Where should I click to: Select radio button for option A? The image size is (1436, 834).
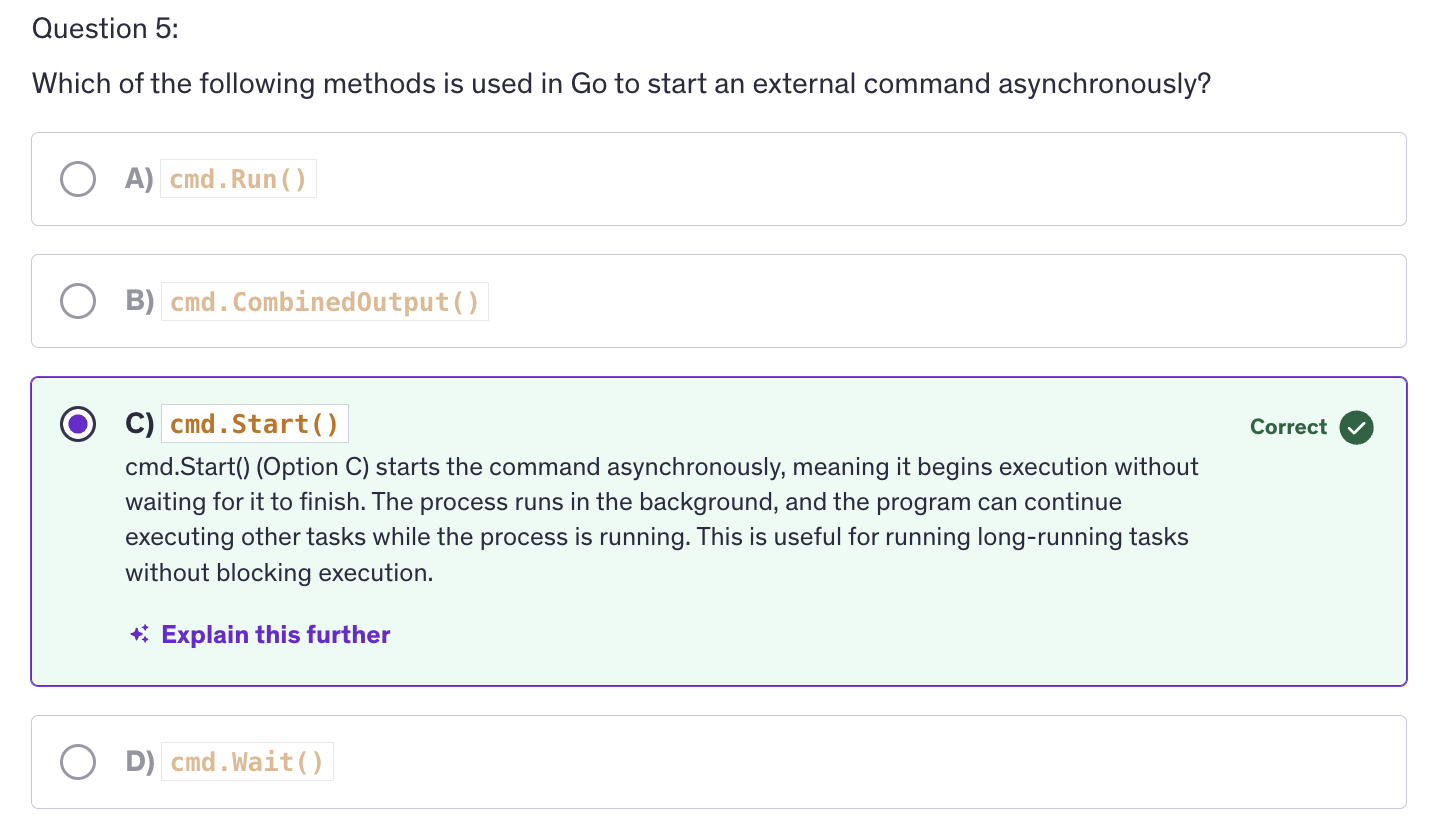(78, 179)
